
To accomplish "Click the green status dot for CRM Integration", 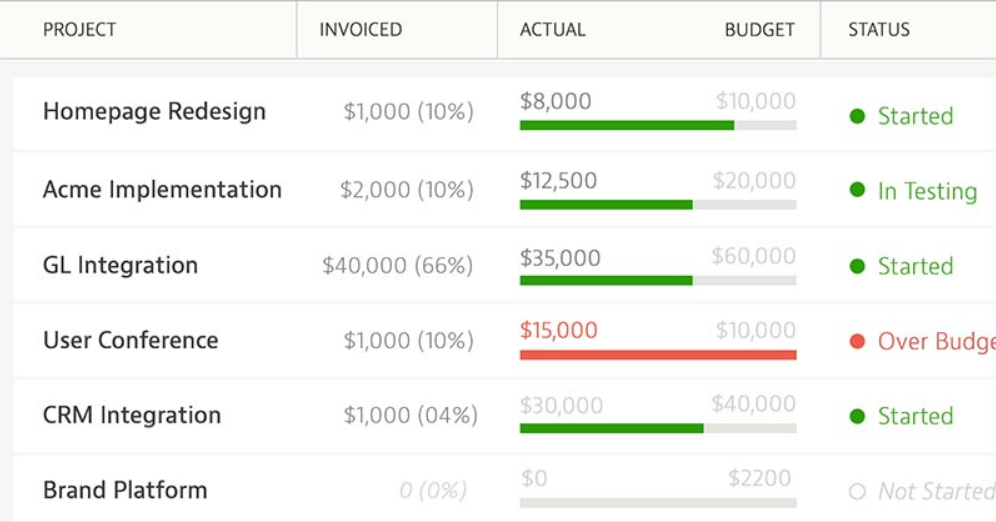I will (857, 416).
